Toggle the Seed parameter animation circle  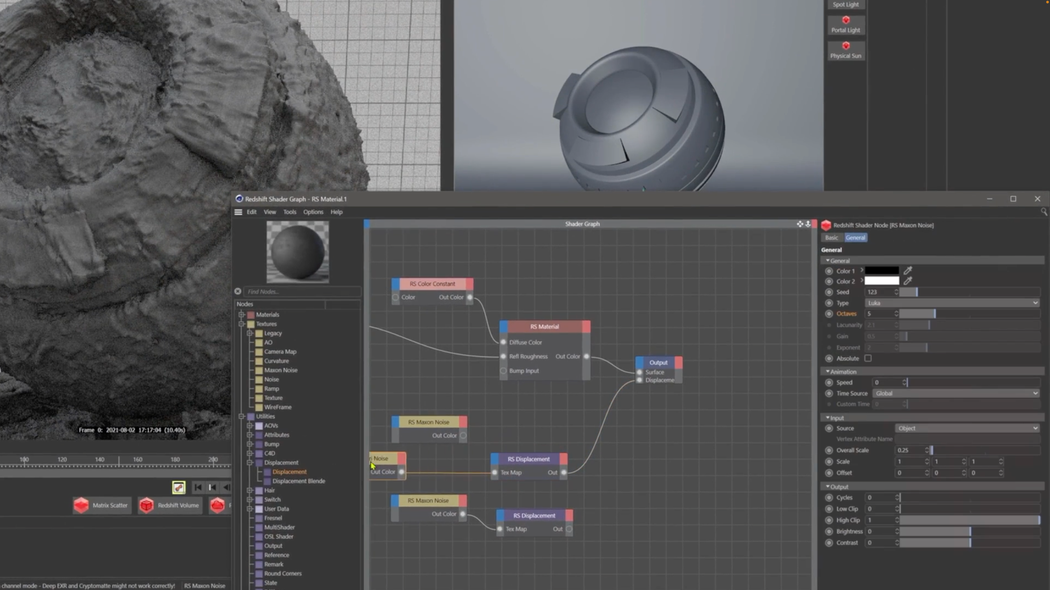829,292
